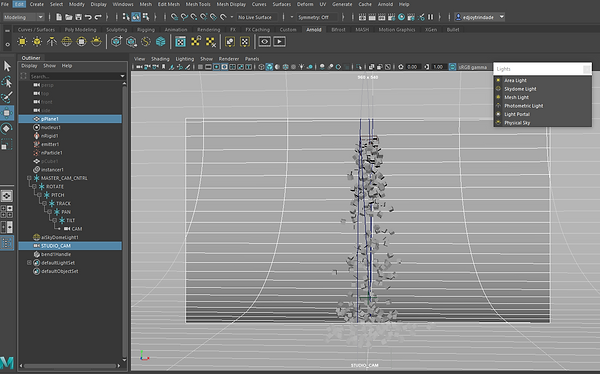Screen dimensions: 600x374
Task: Toggle smooth shade all in viewport toolbar
Action: (x=269, y=67)
